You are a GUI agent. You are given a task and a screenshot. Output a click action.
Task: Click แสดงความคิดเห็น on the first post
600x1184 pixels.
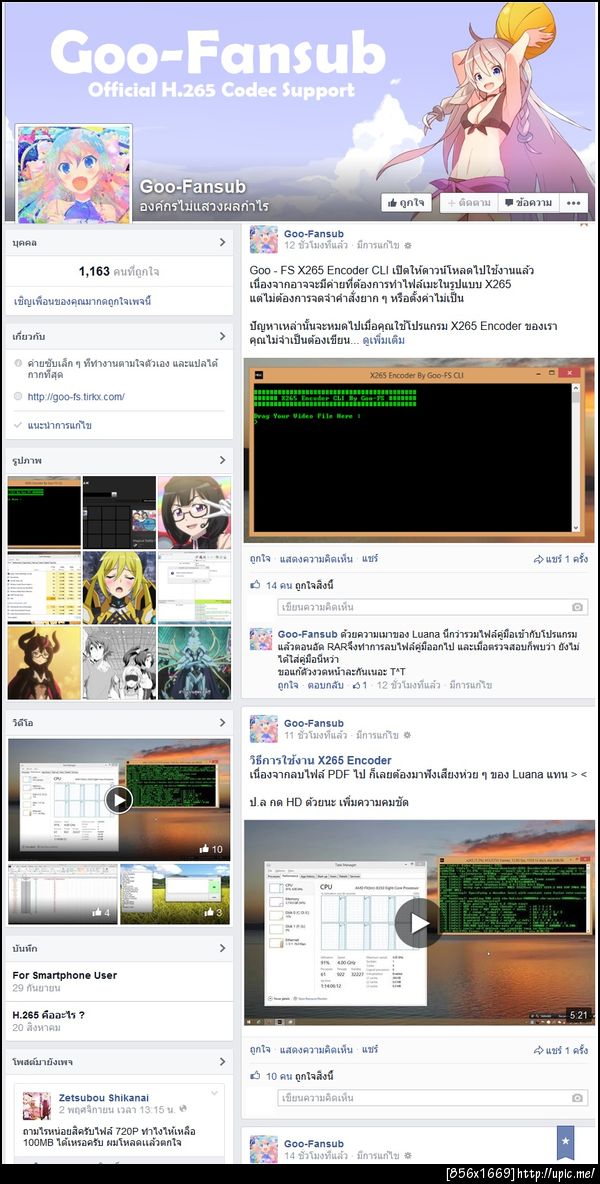point(317,560)
